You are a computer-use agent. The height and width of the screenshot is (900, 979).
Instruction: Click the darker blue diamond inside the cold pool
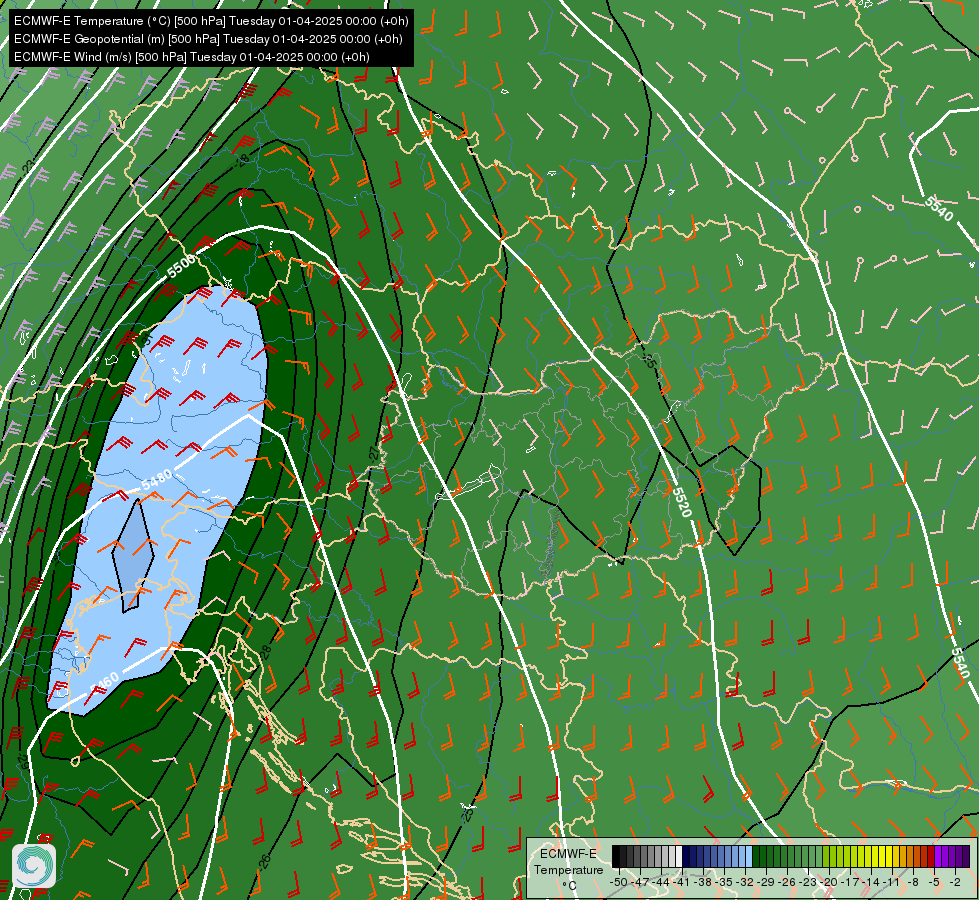click(x=133, y=555)
